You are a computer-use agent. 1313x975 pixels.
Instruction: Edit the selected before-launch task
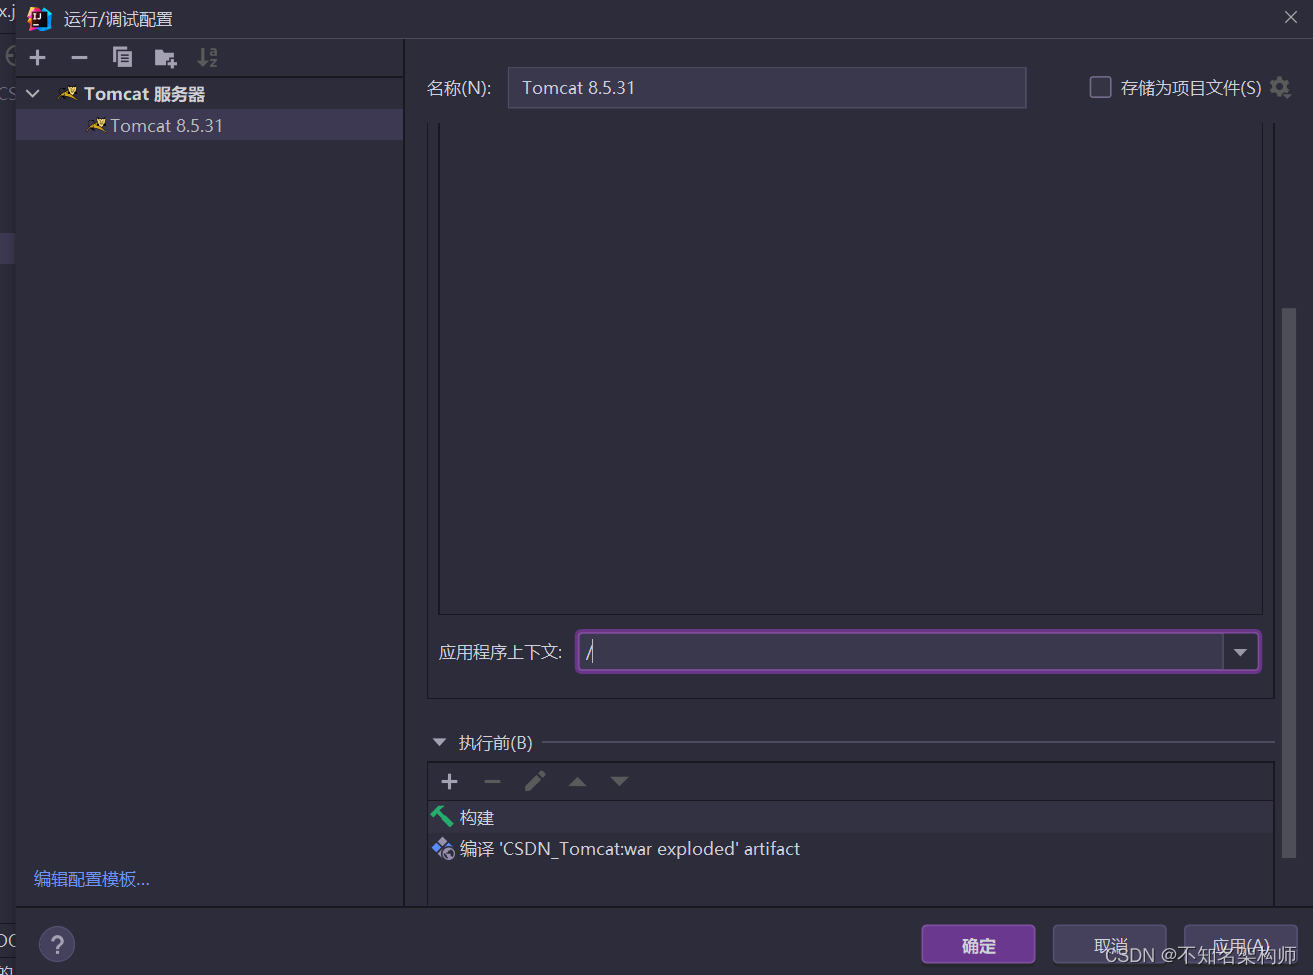[535, 782]
